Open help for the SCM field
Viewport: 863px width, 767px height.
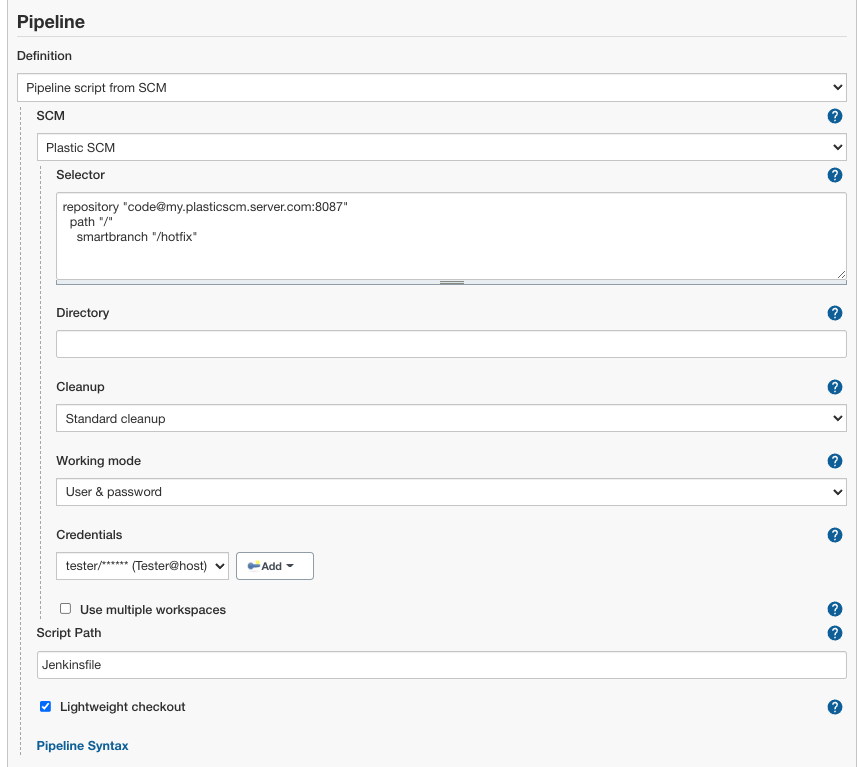click(x=834, y=116)
